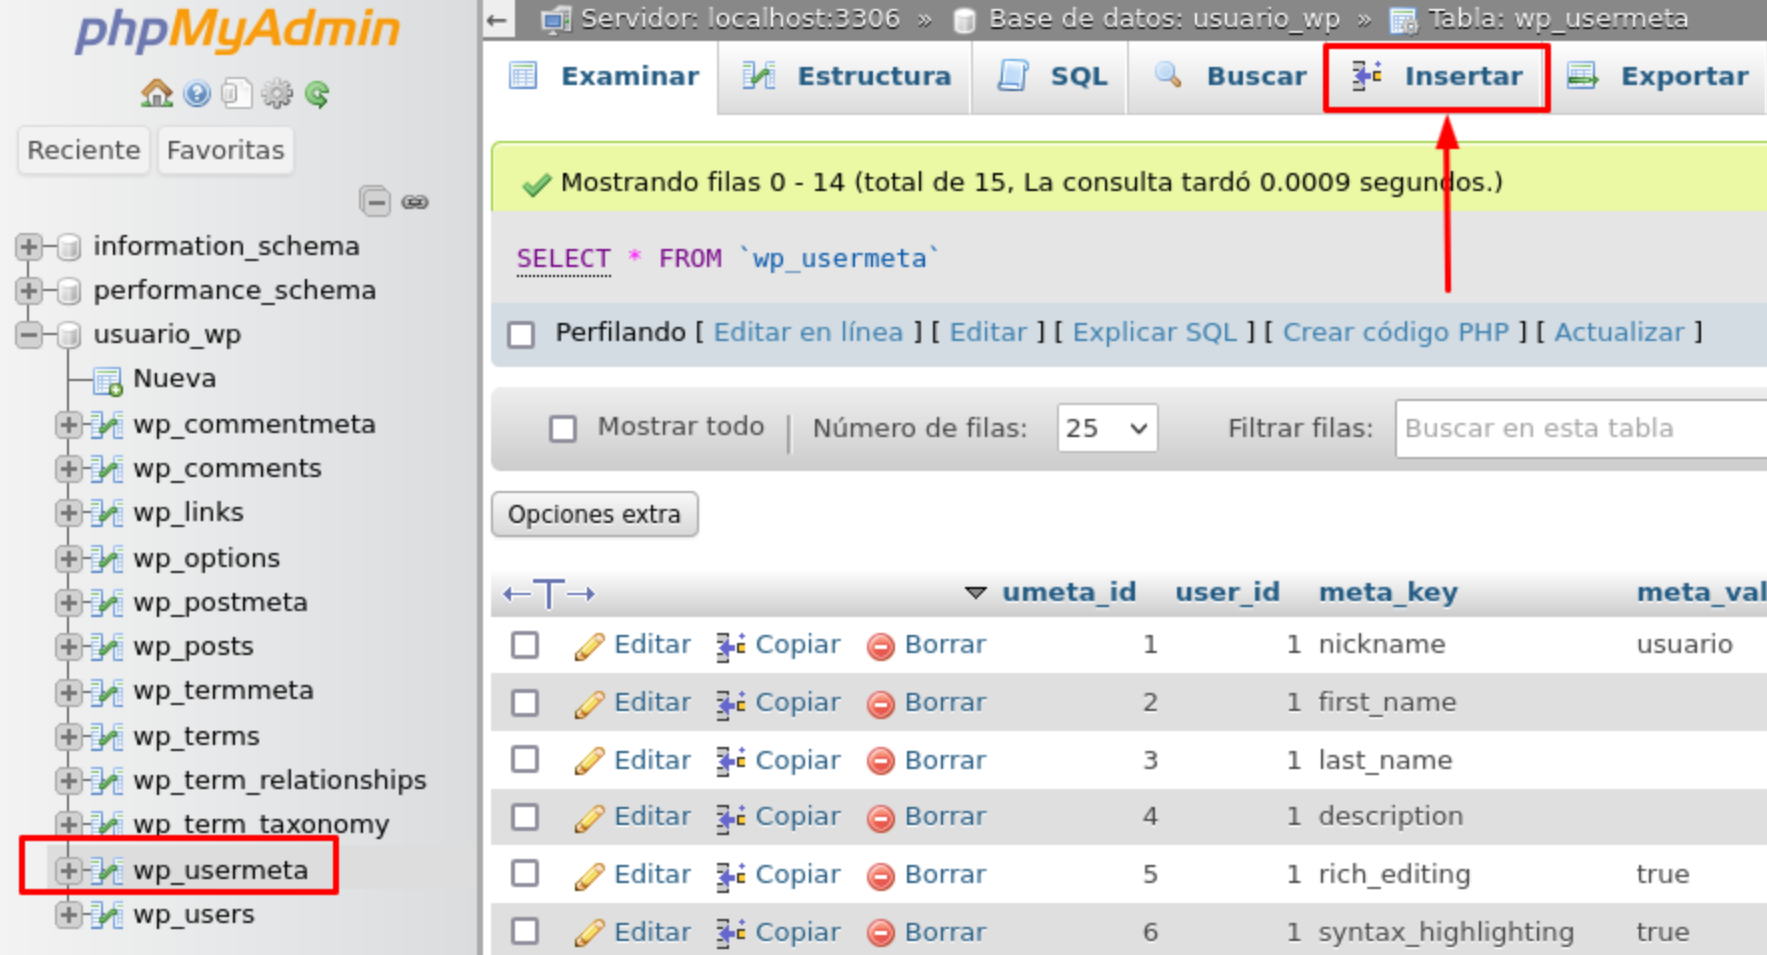Collapse the usuario_wp database node
The width and height of the screenshot is (1767, 955).
pos(29,335)
